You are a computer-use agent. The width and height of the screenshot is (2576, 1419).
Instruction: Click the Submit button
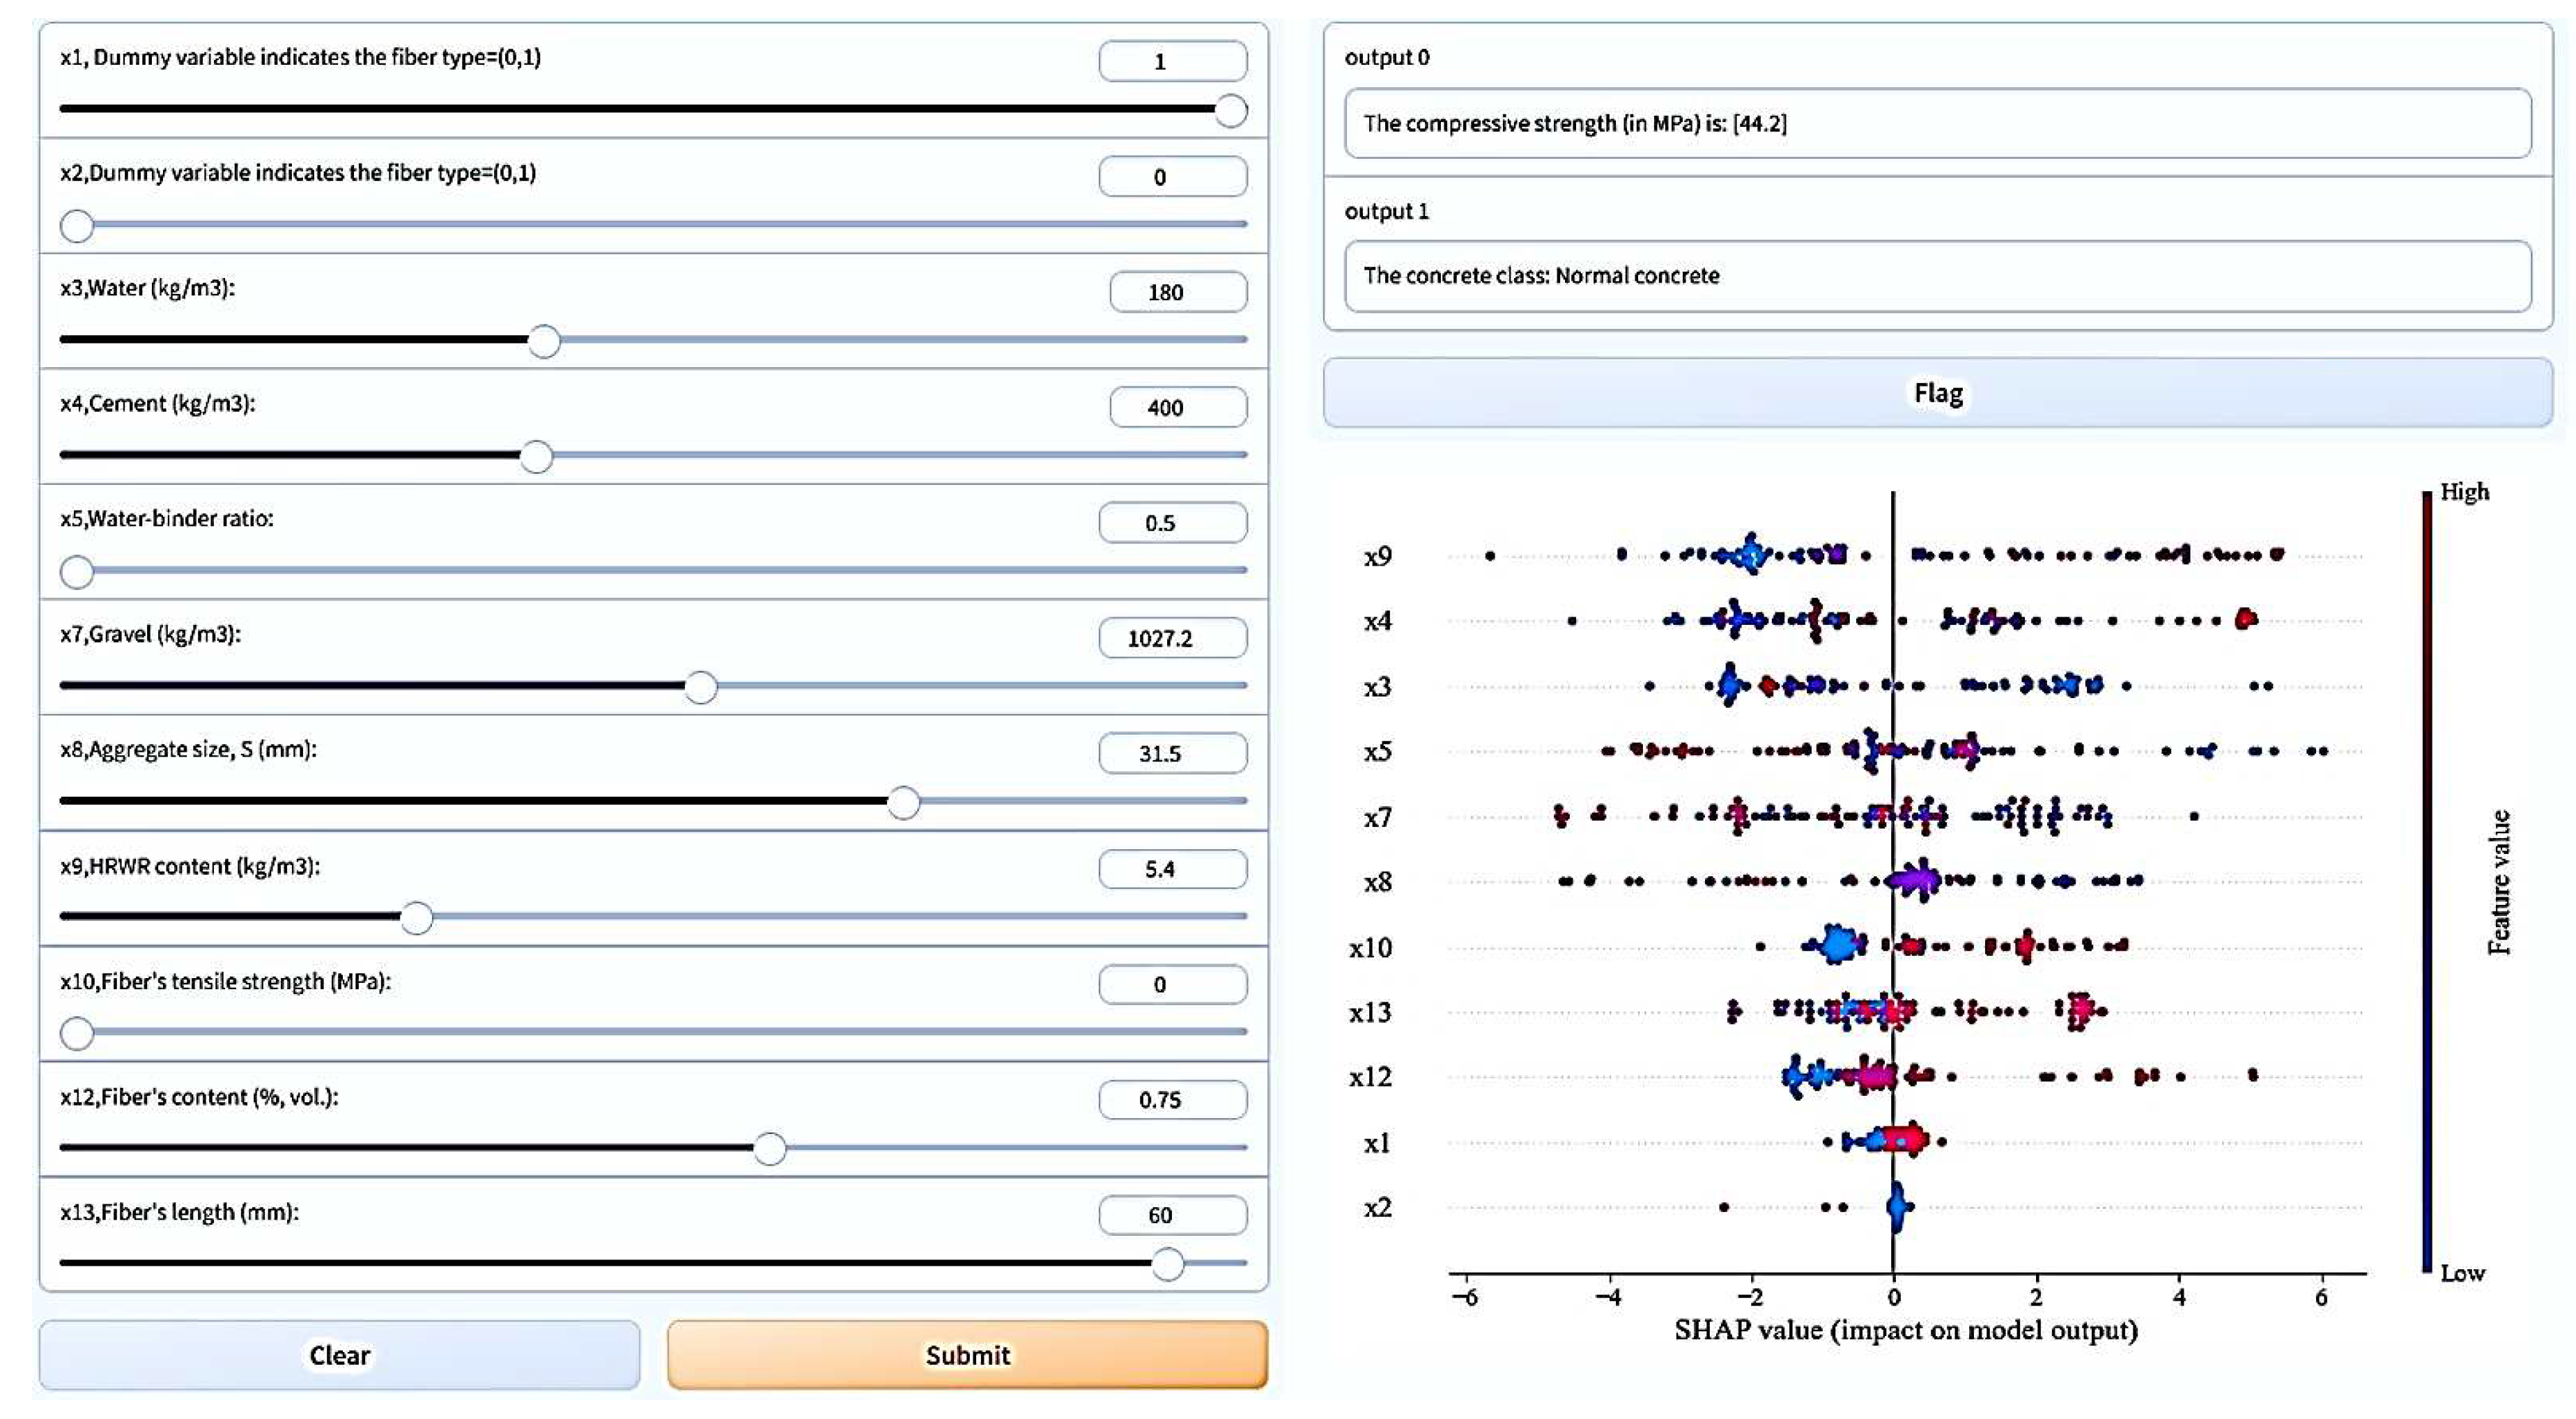point(967,1355)
